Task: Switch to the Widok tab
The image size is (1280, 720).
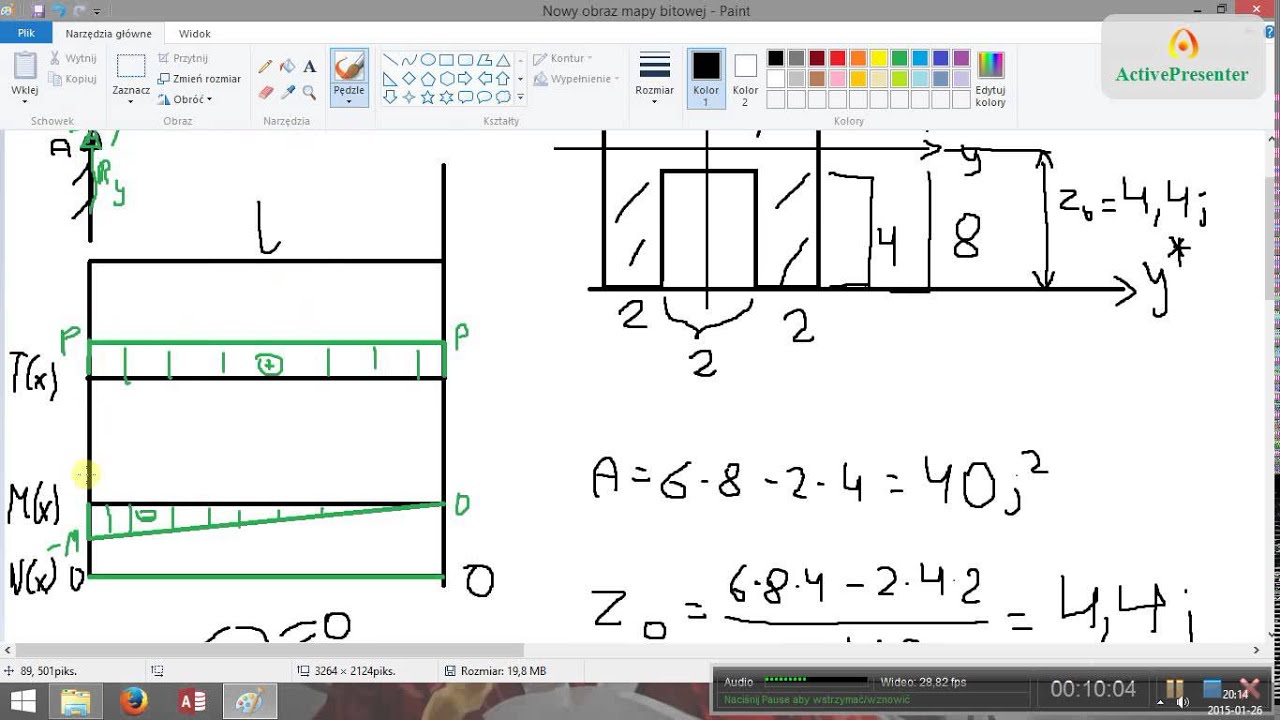Action: click(194, 33)
